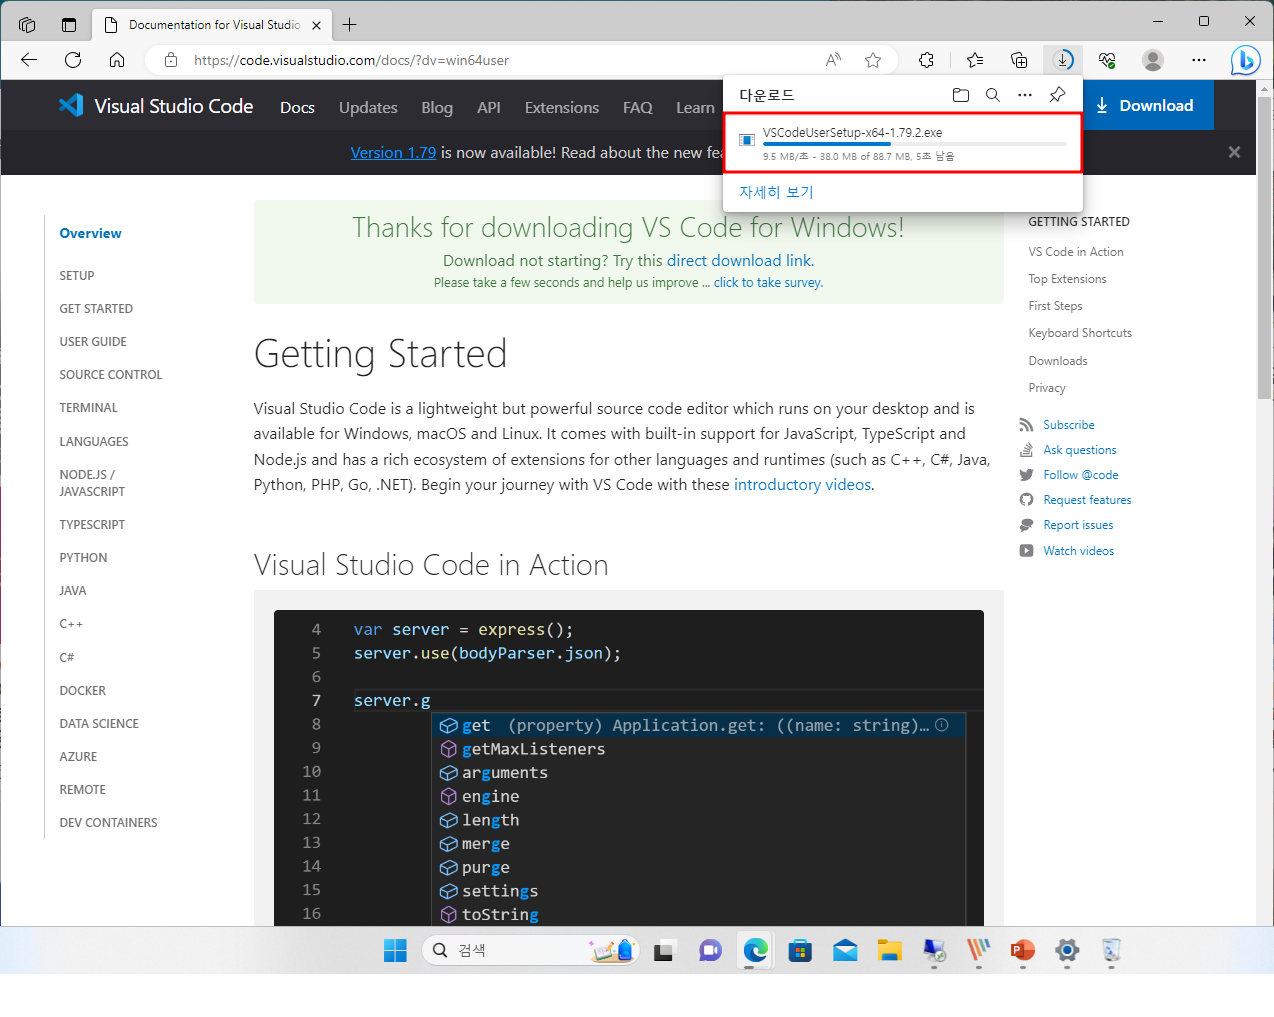Click the Visual Studio Code logo
The image size is (1274, 1017).
[x=155, y=105]
